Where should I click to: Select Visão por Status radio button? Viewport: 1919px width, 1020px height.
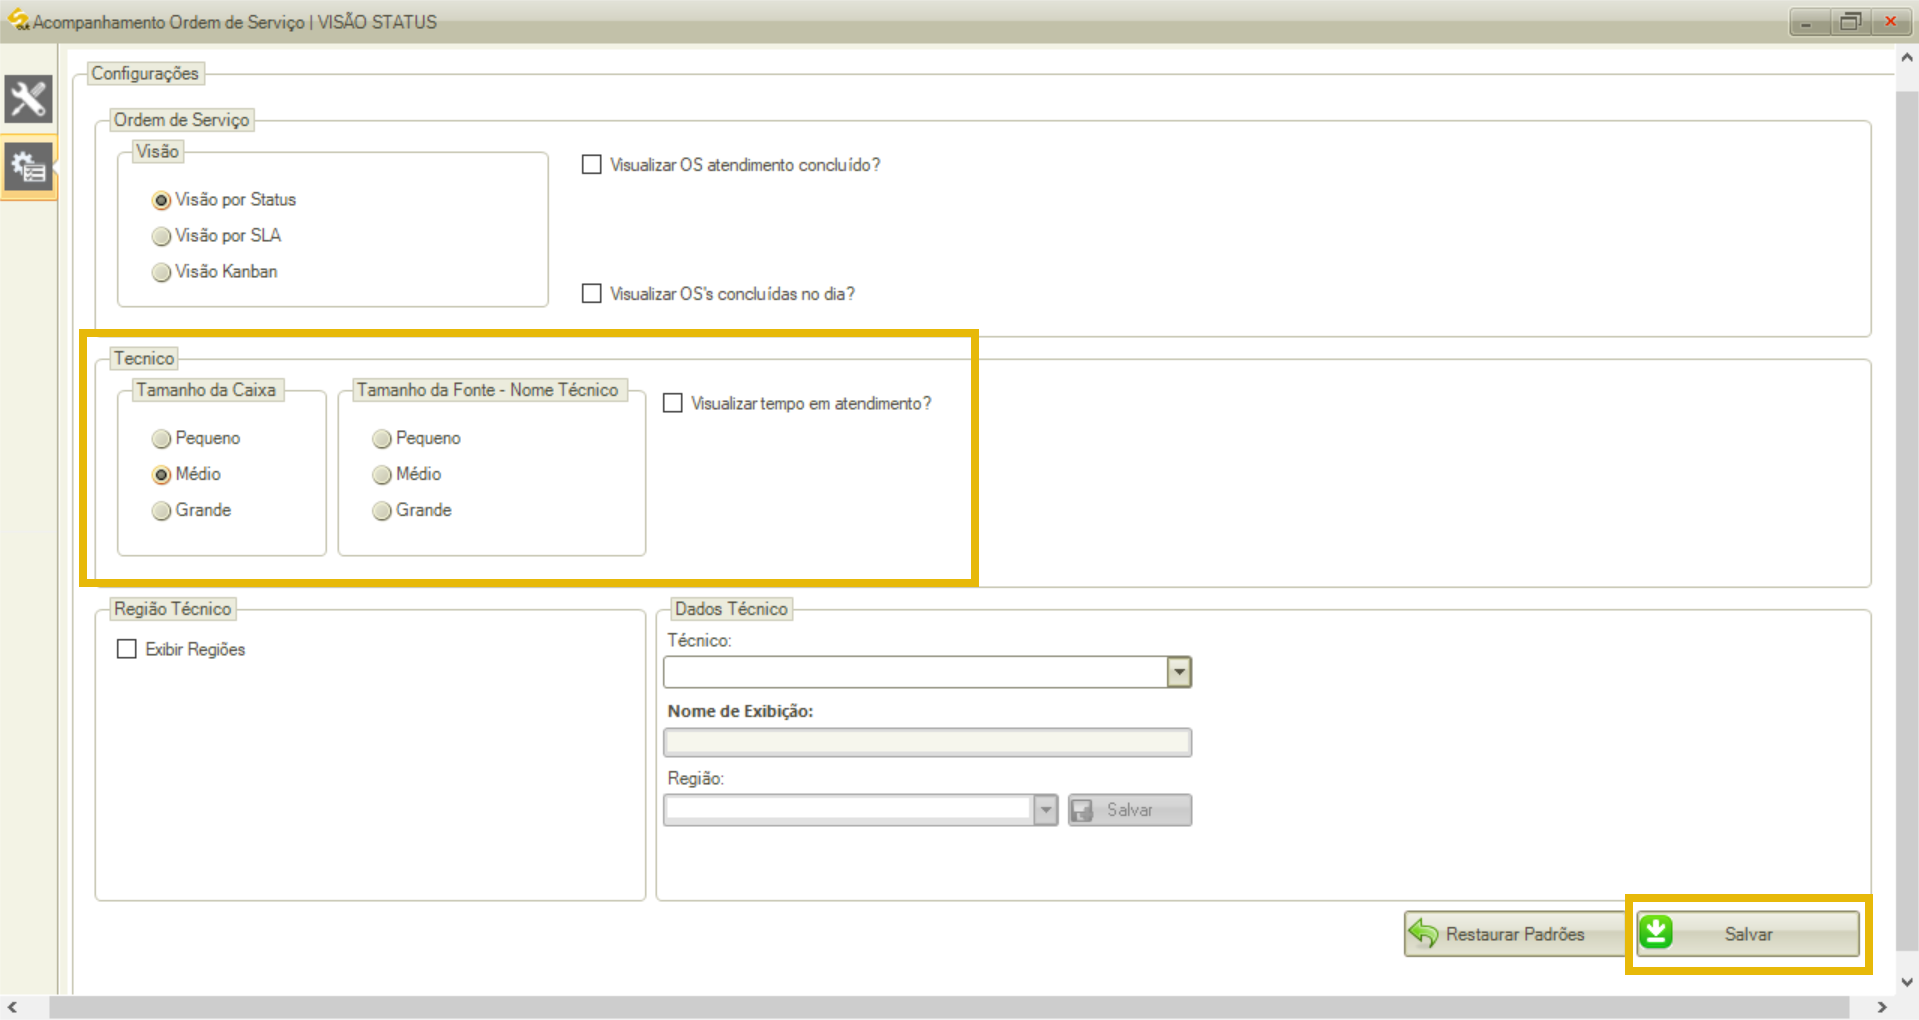pos(161,200)
